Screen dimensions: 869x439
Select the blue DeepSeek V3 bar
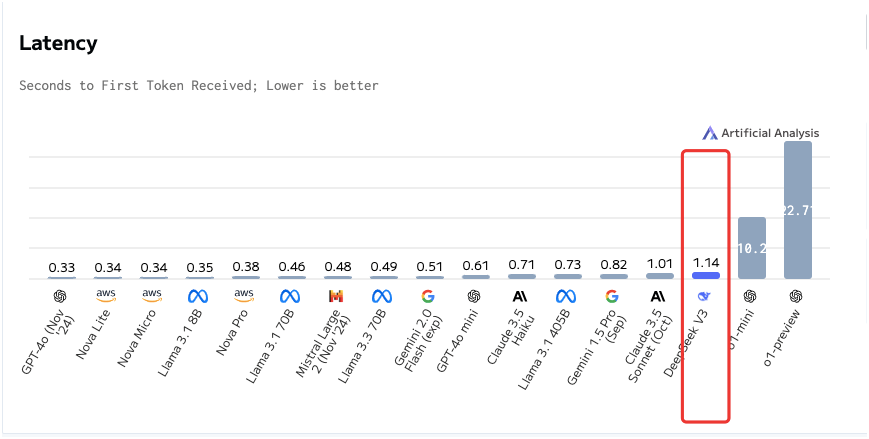pos(705,275)
